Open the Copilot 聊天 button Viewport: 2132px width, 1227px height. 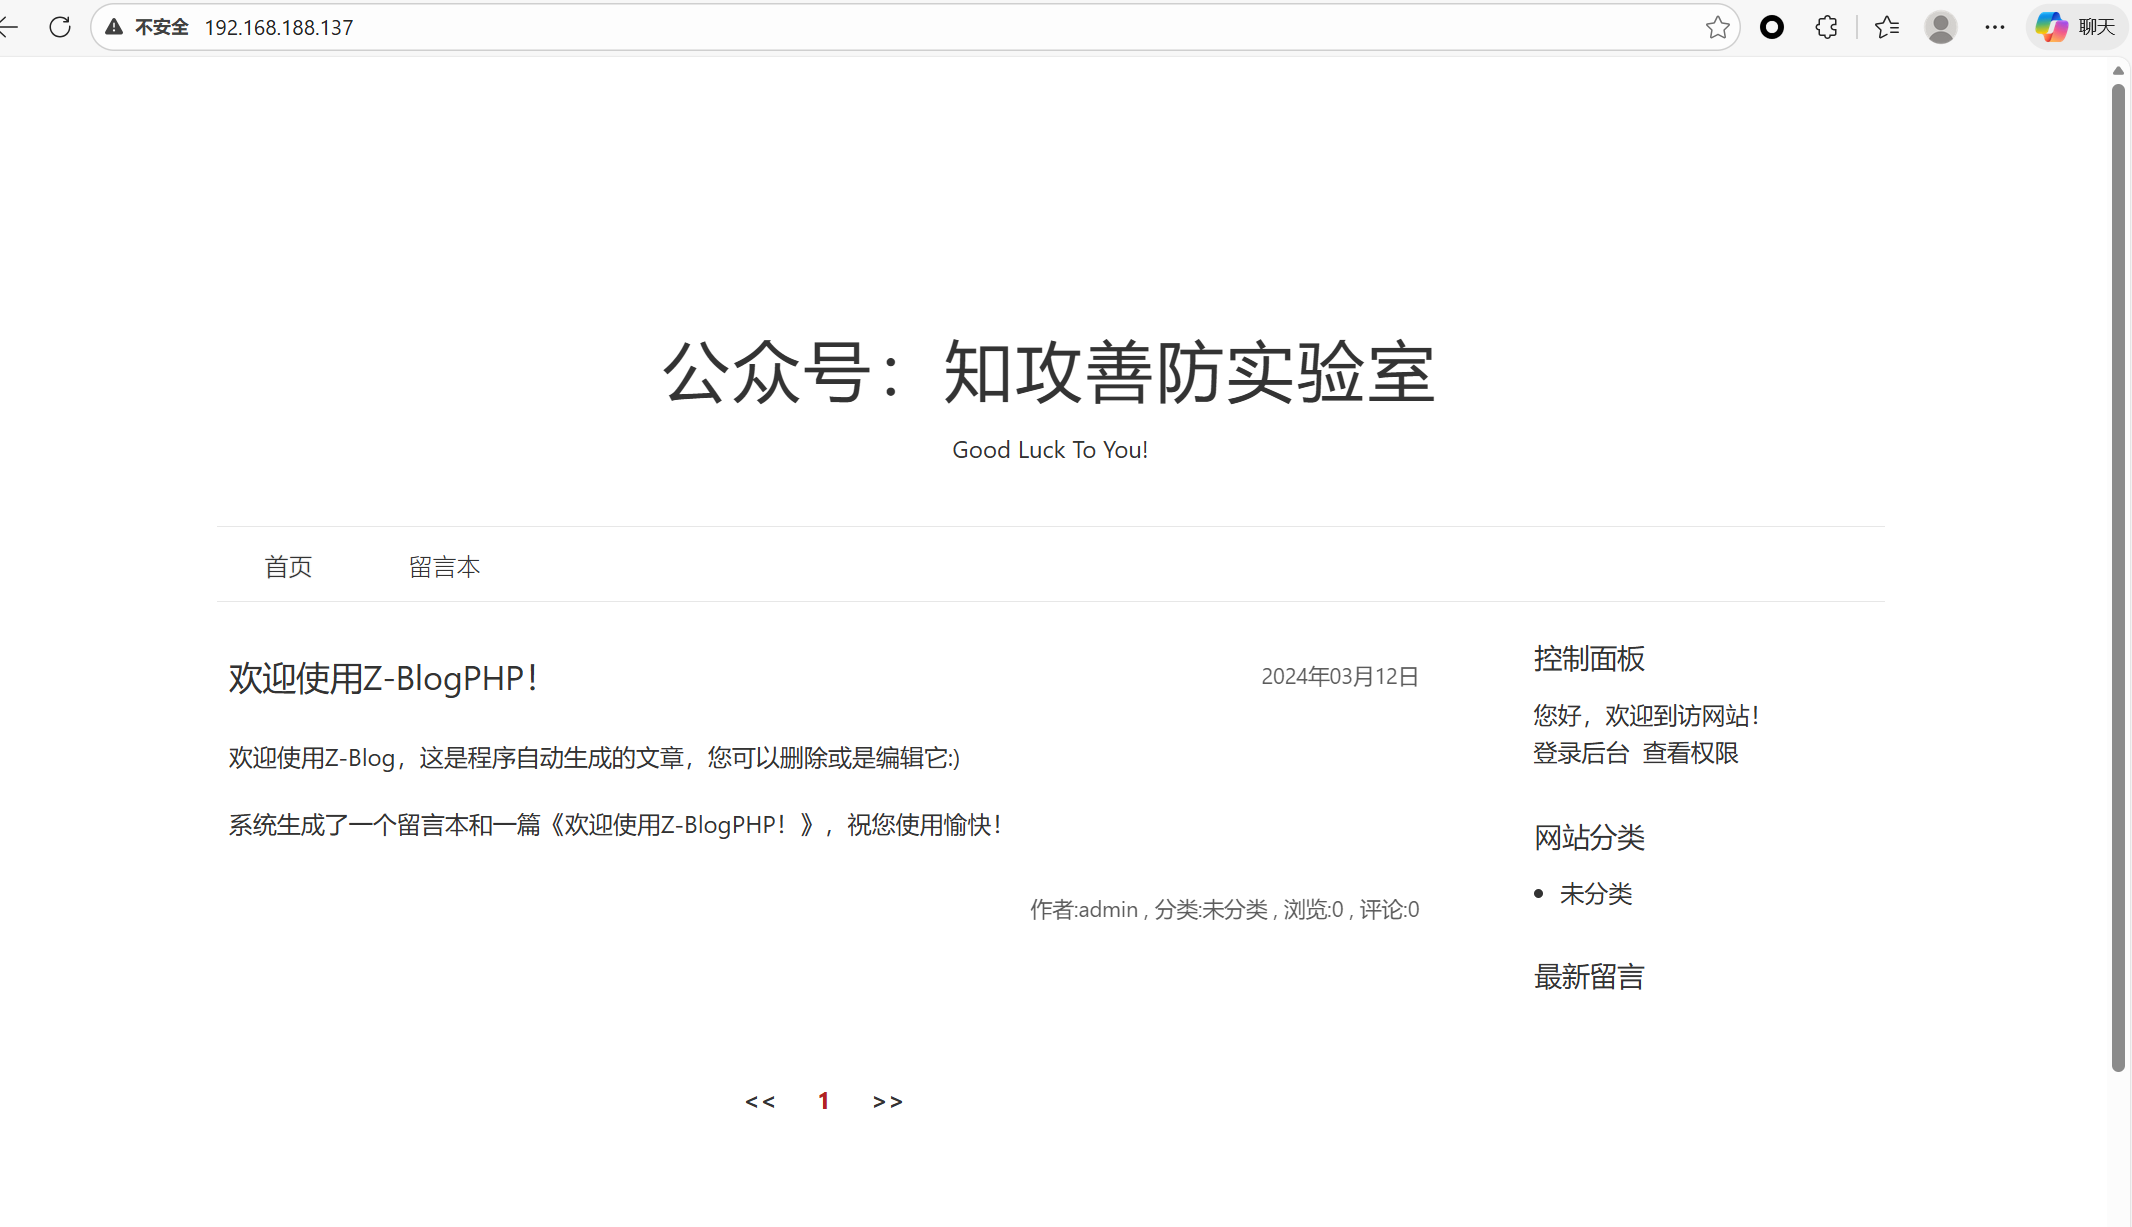[x=2076, y=27]
